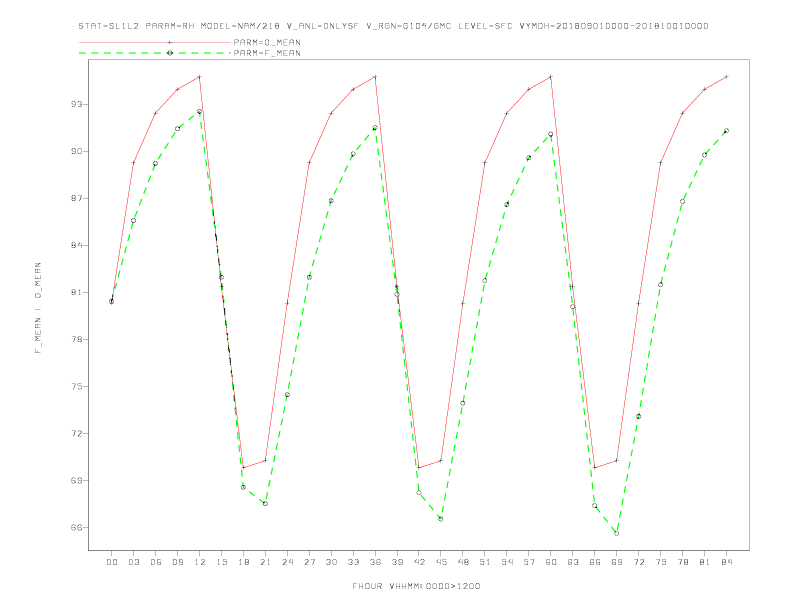Pick the green F_MEAN circle marker at hour 84

[x=727, y=131]
